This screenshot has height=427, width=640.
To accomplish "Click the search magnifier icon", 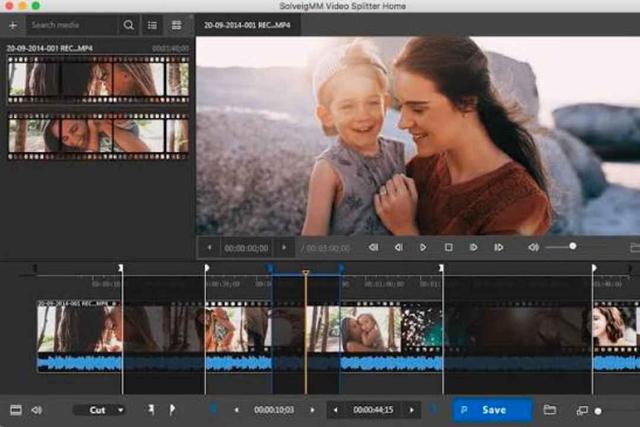I will tap(129, 24).
